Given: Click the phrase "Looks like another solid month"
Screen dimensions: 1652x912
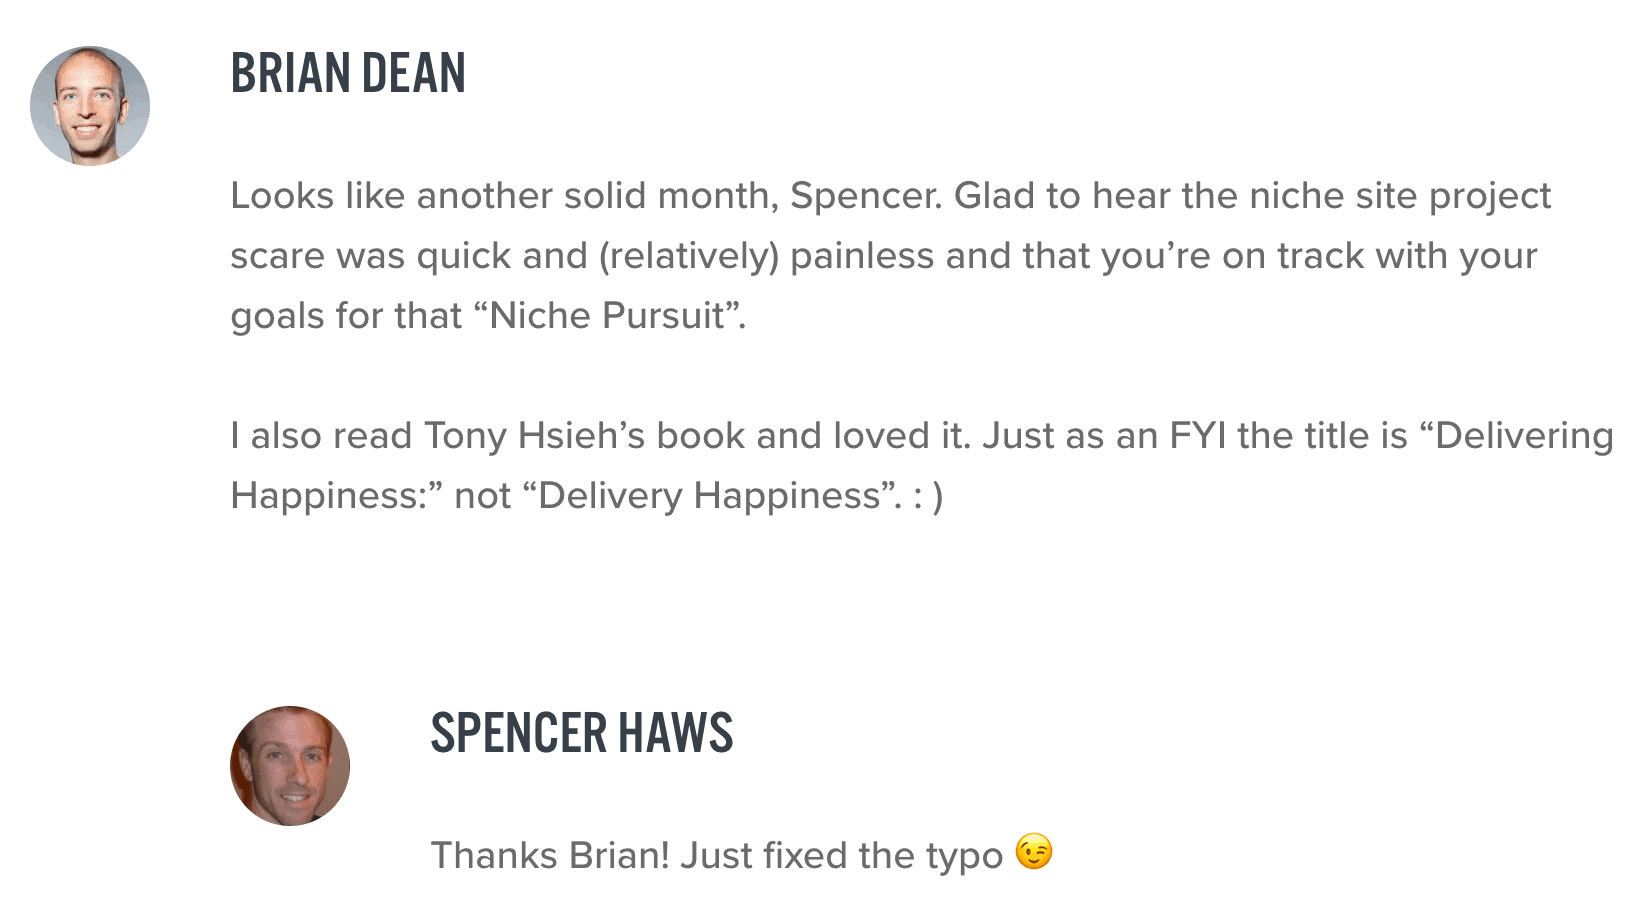Looking at the screenshot, I should click(x=504, y=196).
